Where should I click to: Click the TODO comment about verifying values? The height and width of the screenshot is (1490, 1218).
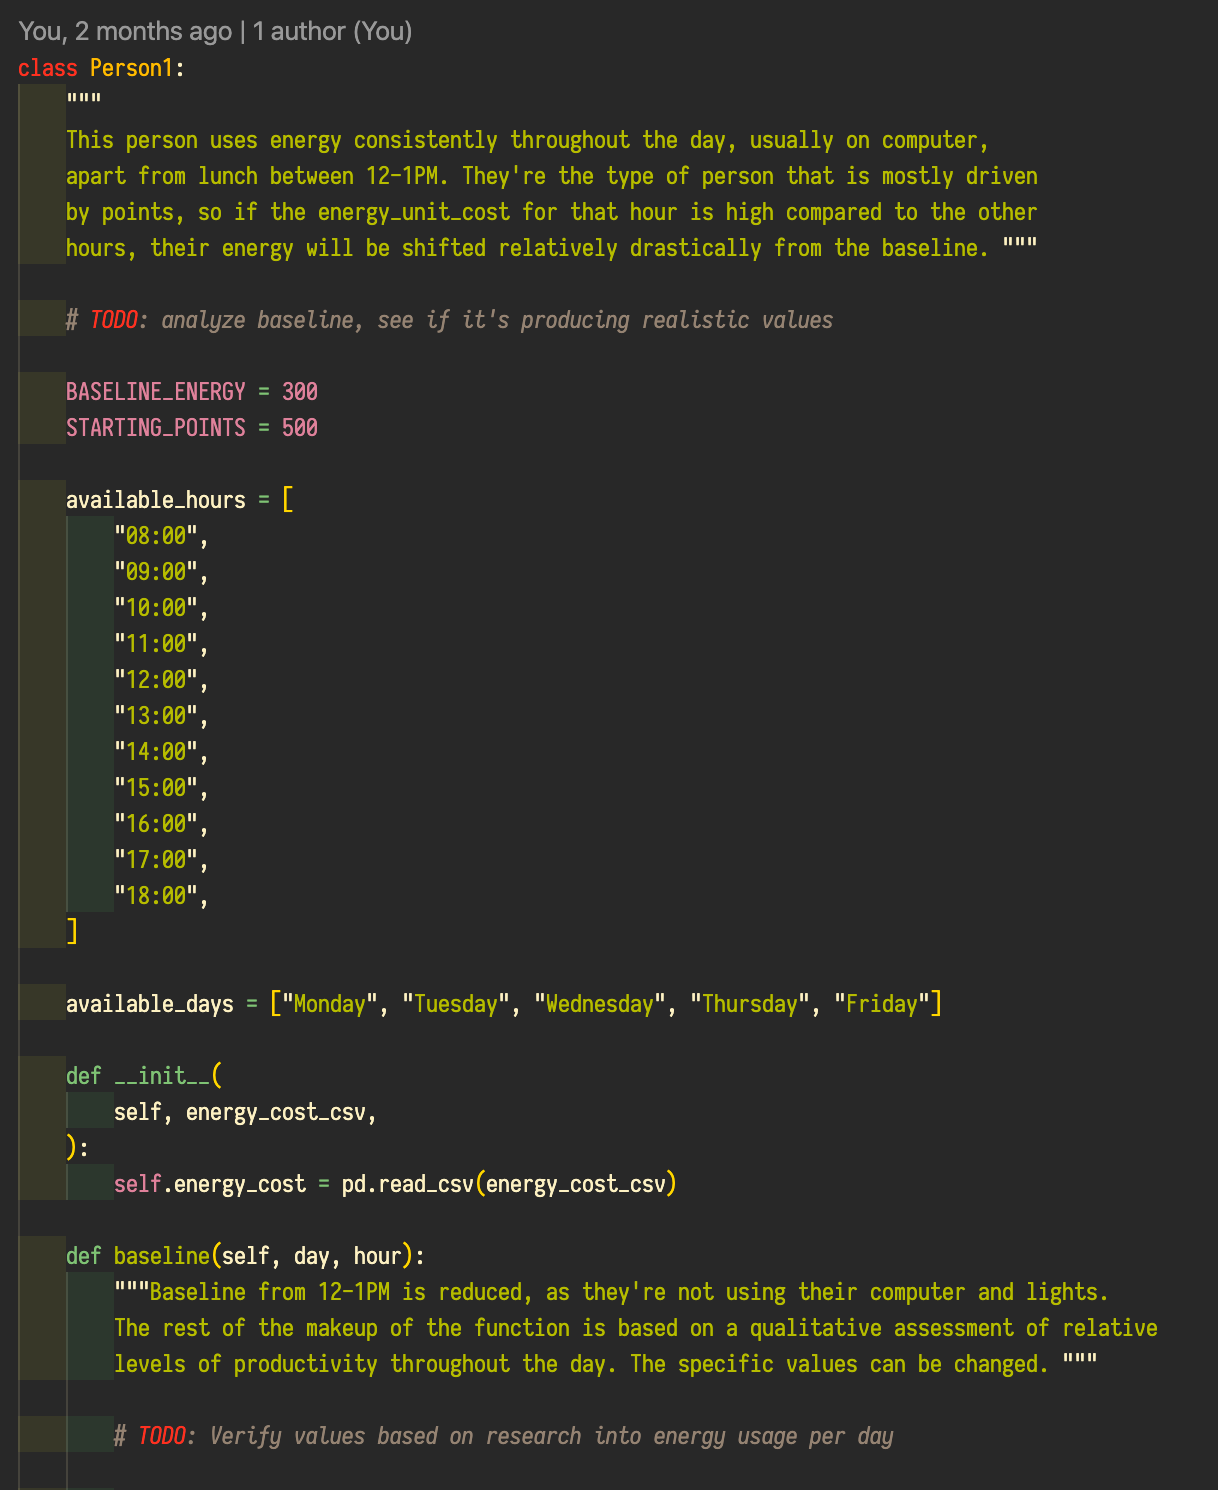tap(504, 1436)
